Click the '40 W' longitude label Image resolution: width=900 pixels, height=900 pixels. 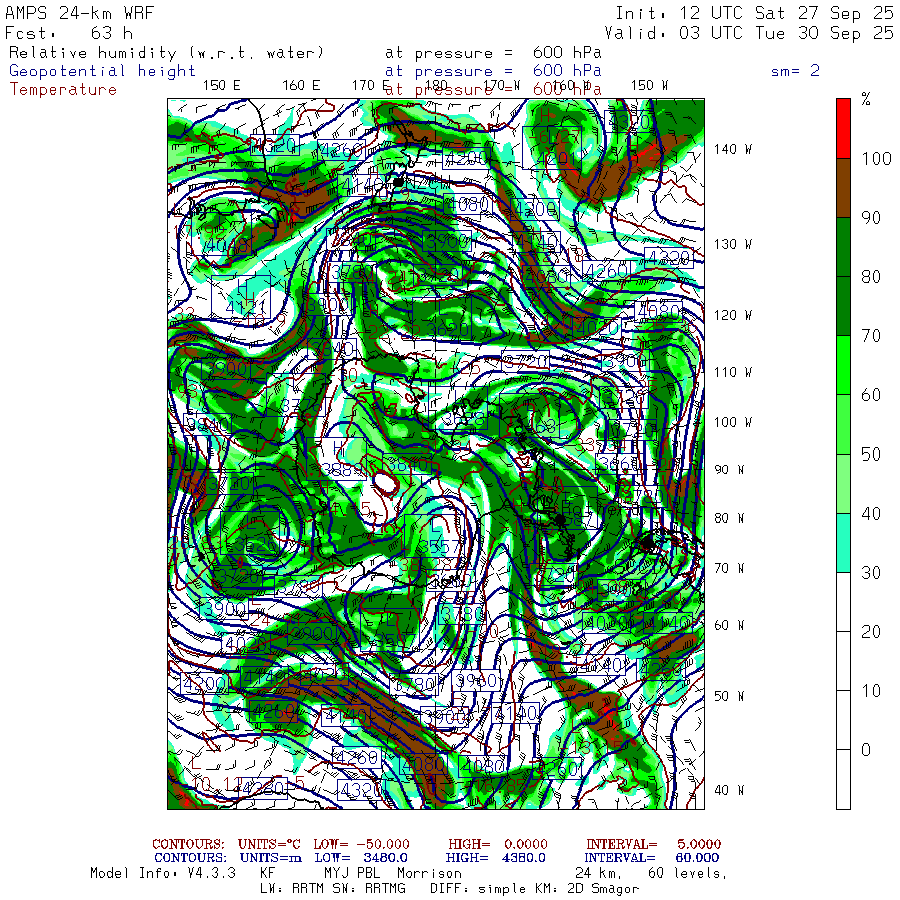point(732,790)
